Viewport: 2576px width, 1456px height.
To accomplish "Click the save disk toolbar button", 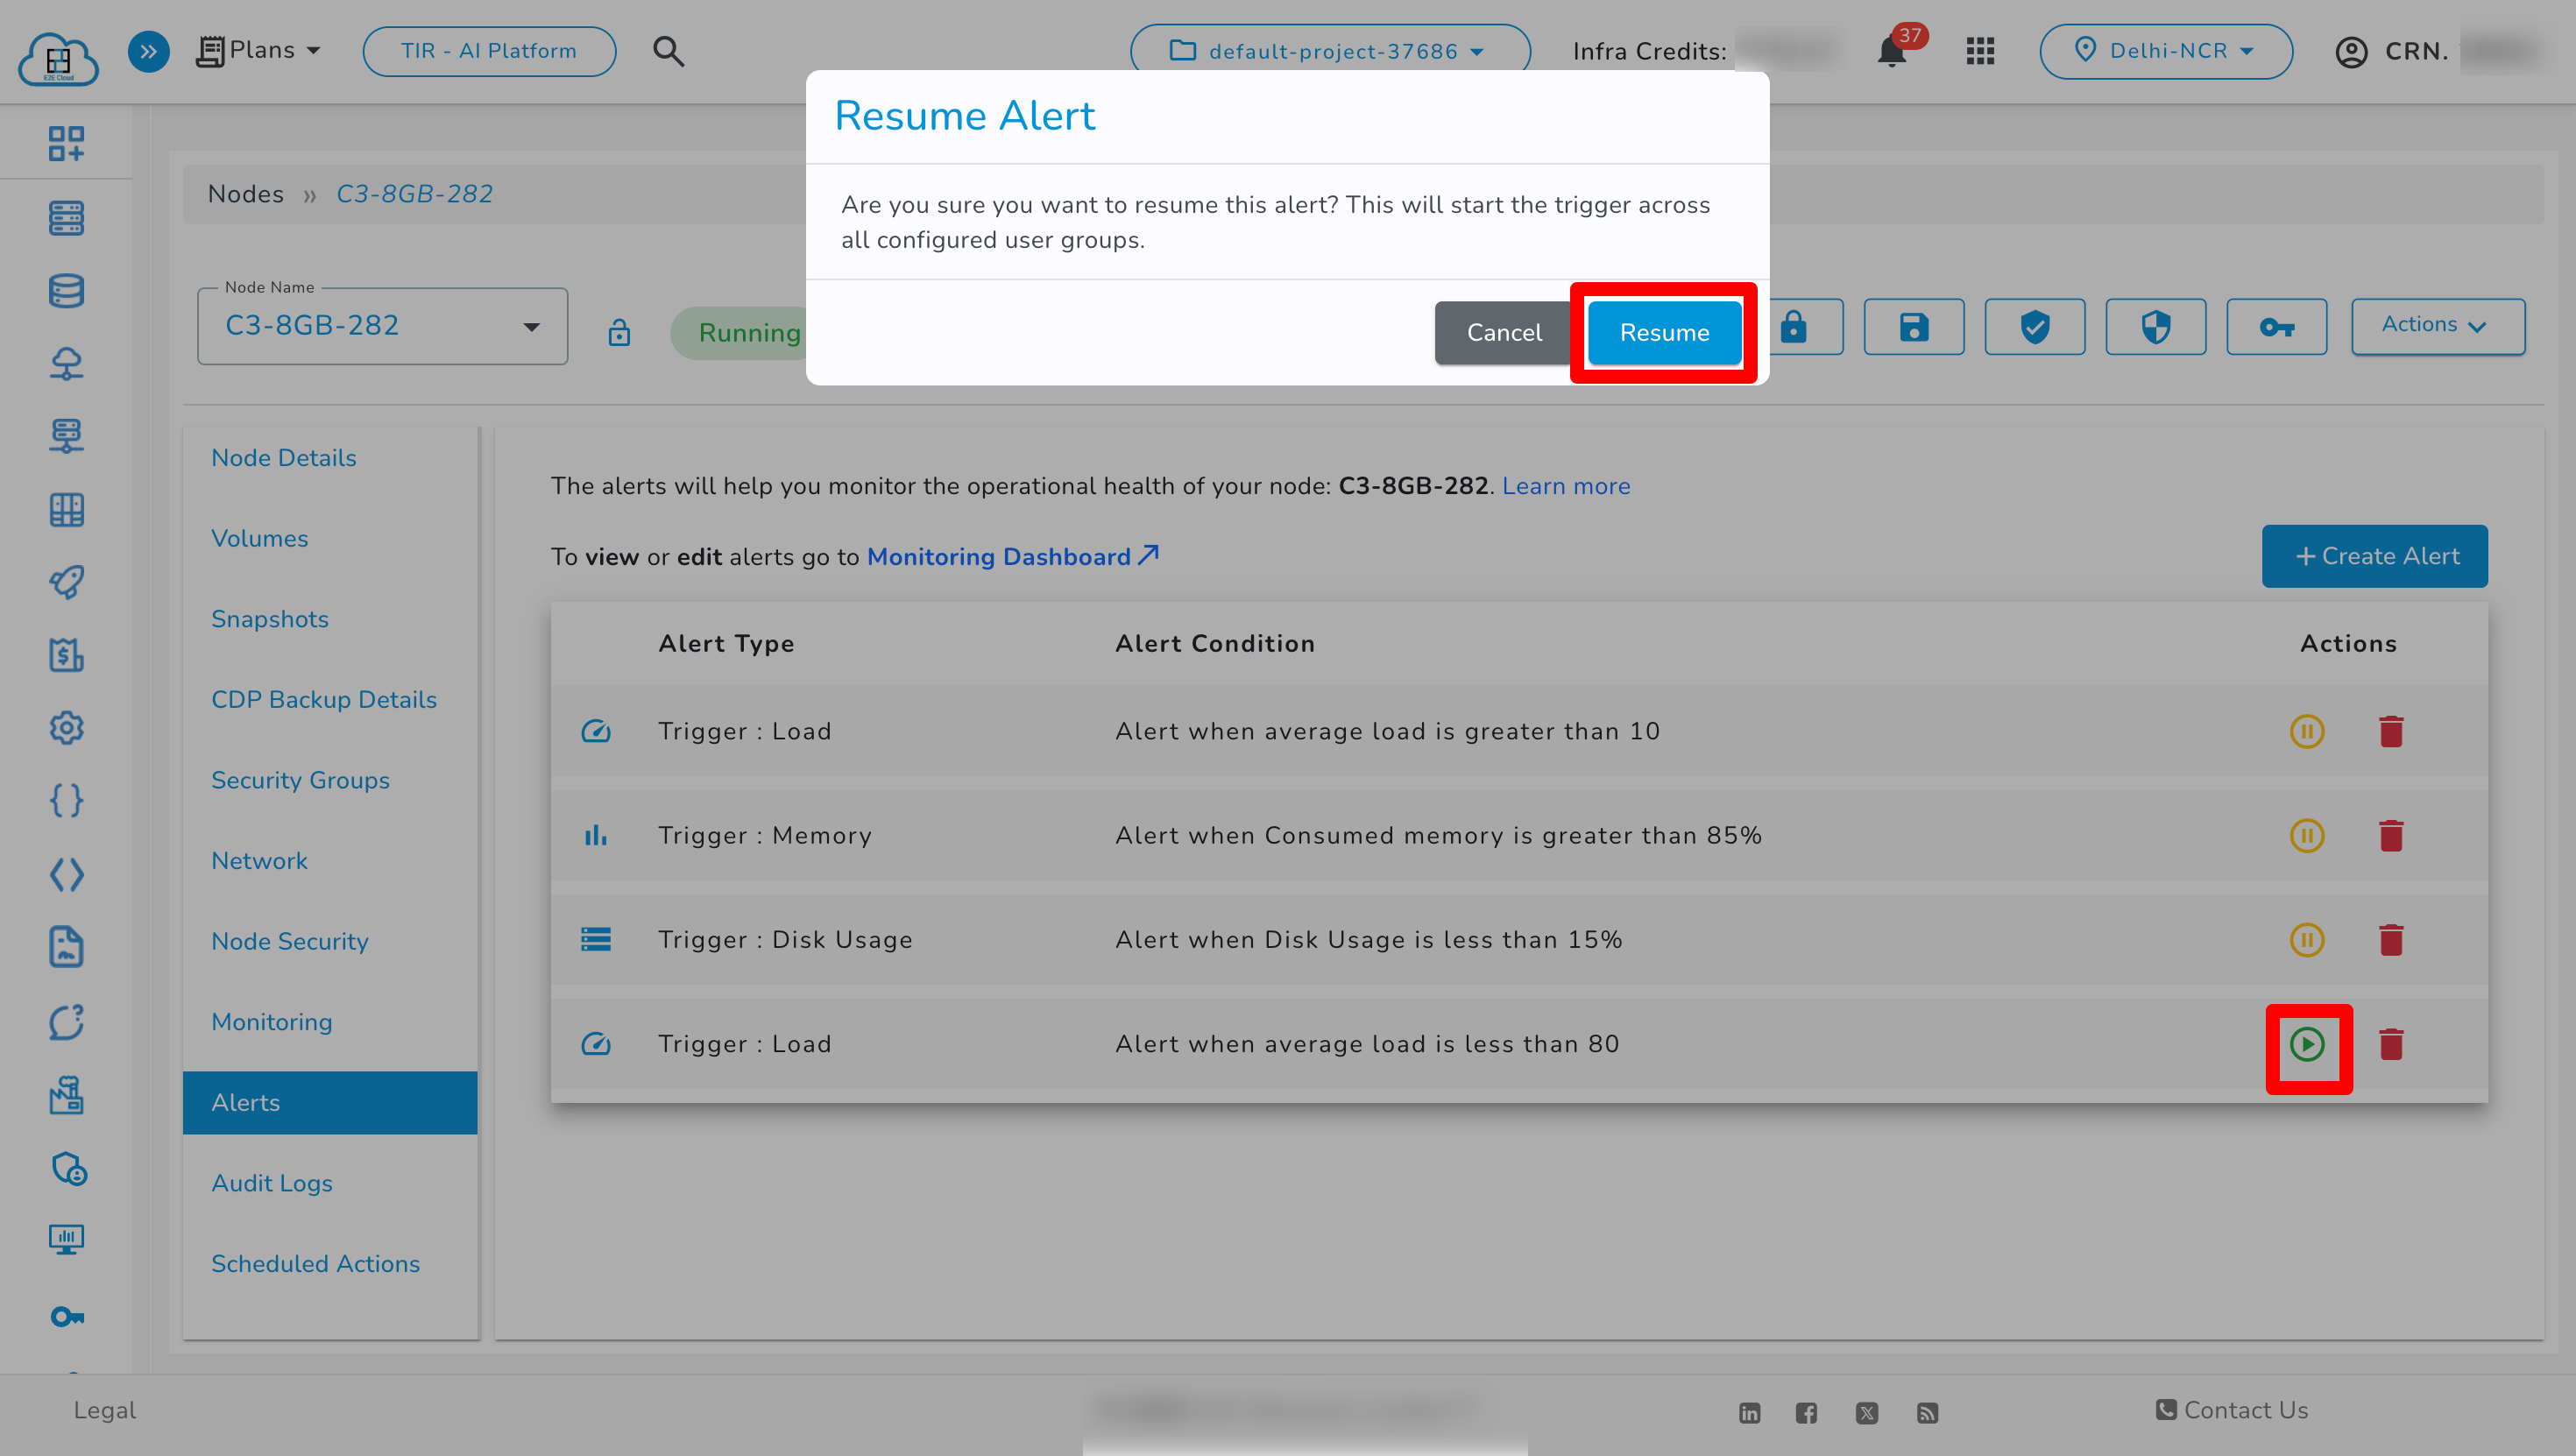I will [1914, 327].
